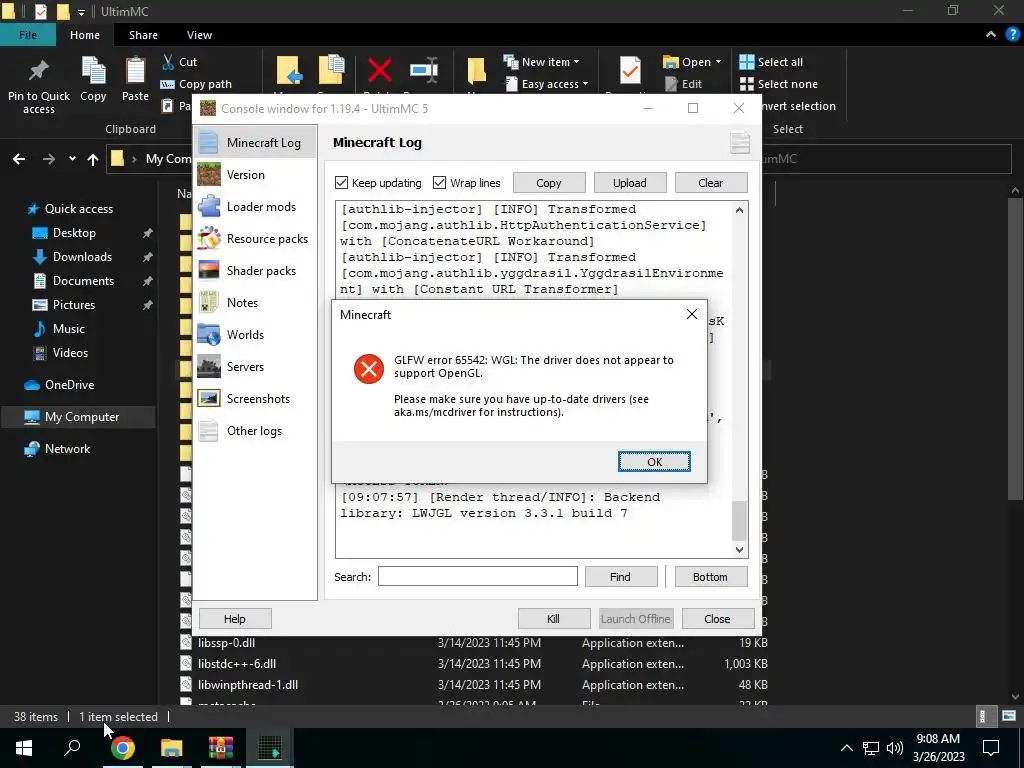Click OK in the Minecraft error dialog
Image resolution: width=1024 pixels, height=768 pixels.
point(654,462)
